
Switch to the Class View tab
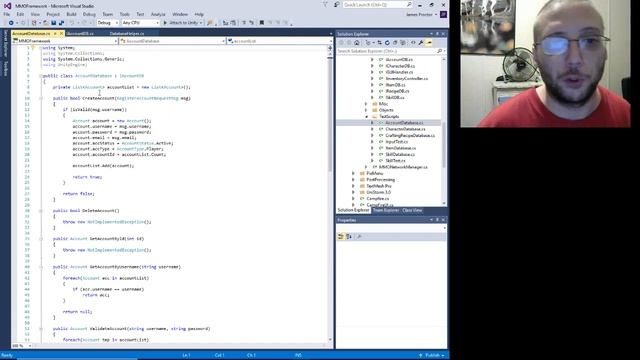tap(412, 210)
